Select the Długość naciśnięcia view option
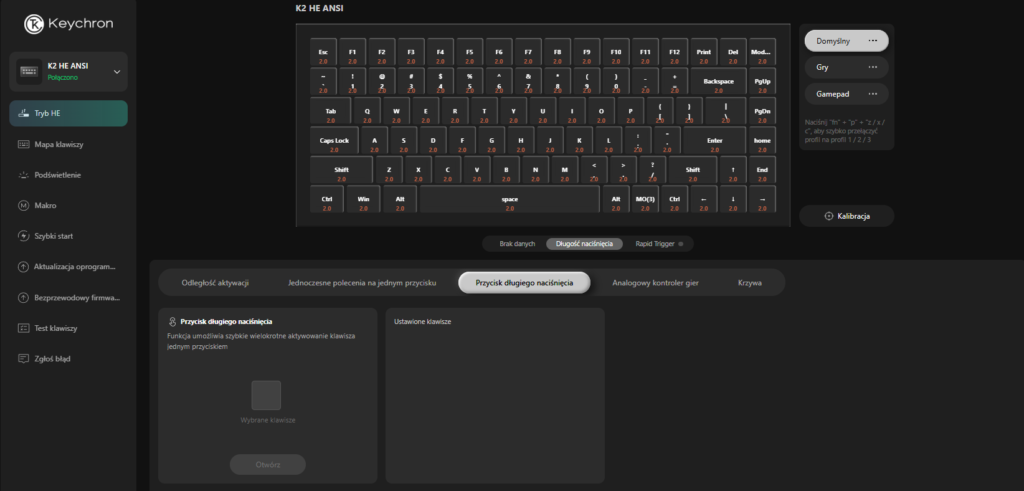The image size is (1024, 491). 584,244
